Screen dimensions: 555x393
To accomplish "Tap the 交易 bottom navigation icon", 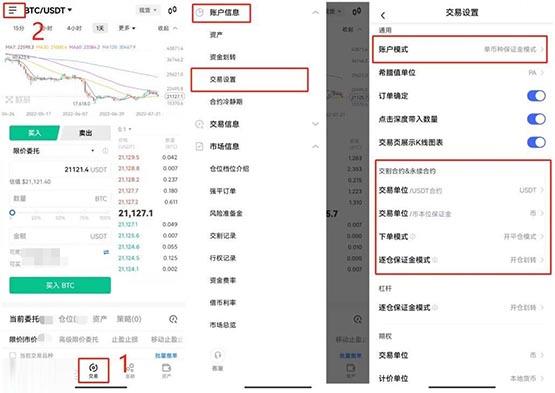I will pos(93,370).
